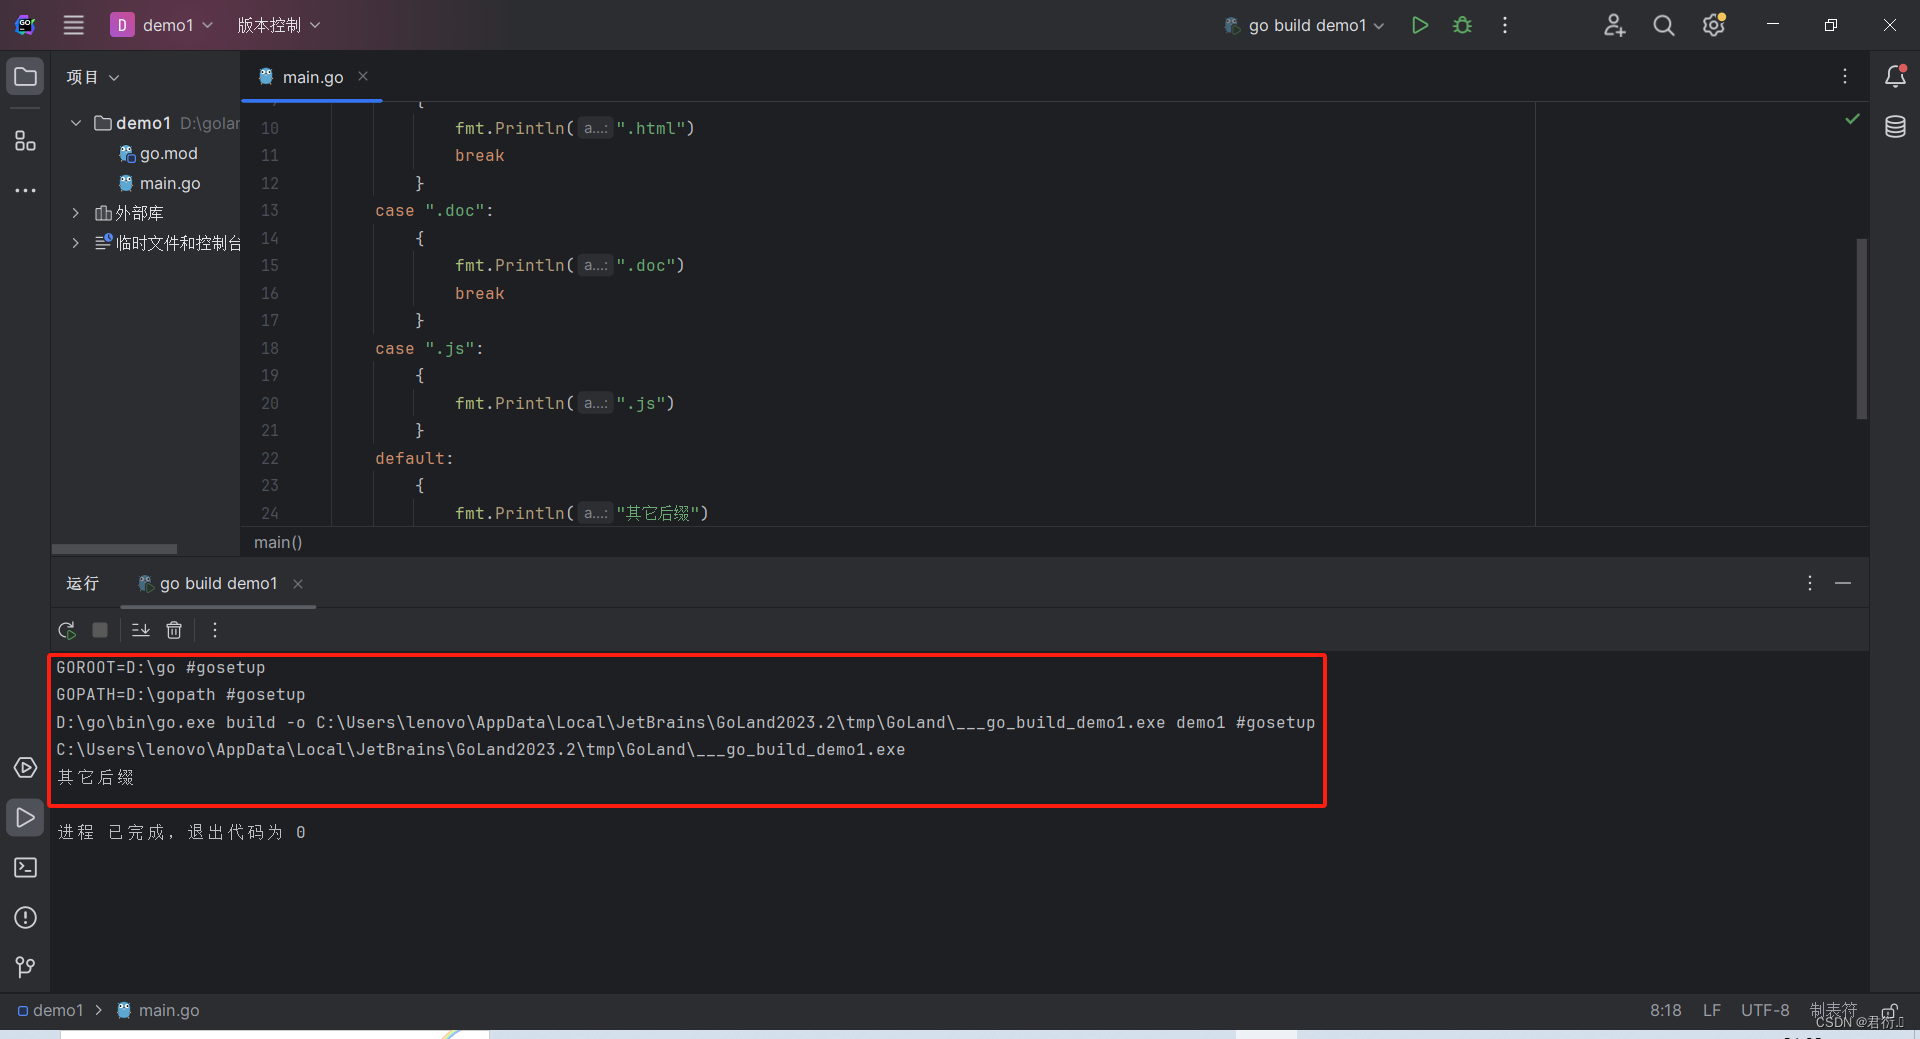This screenshot has height=1039, width=1920.
Task: Click demo1 in the navigation bar
Action: pyautogui.click(x=50, y=1010)
